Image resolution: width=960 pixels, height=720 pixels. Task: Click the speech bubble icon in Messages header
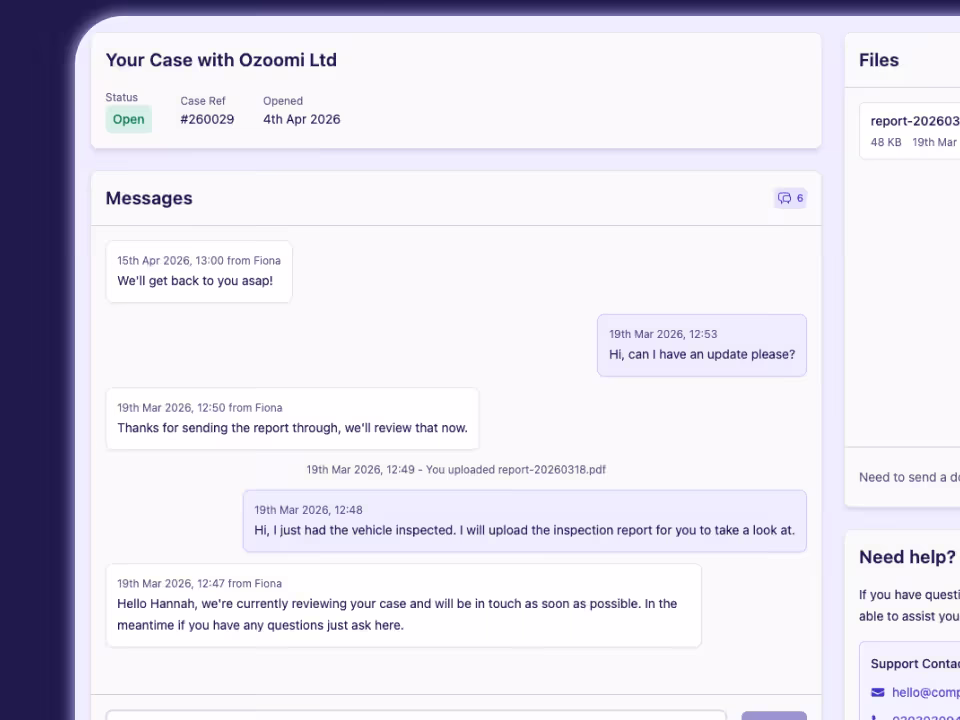pyautogui.click(x=786, y=198)
